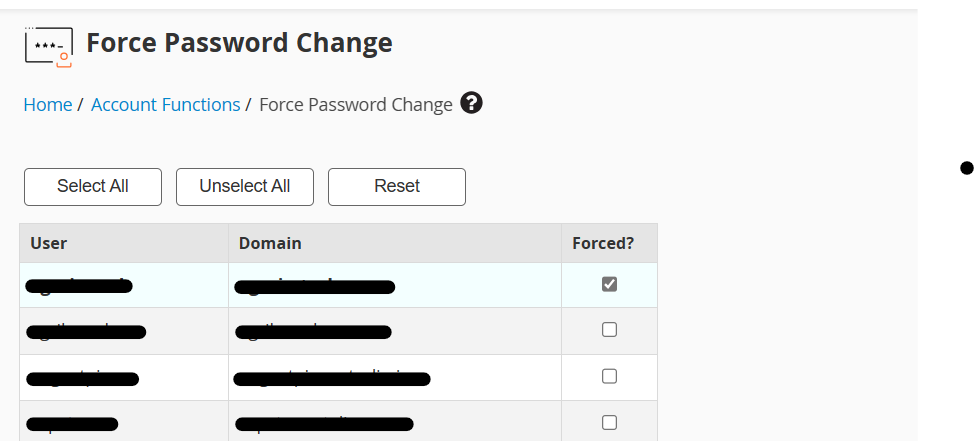Open help via the question mark icon
The width and height of the screenshot is (974, 441).
471,103
